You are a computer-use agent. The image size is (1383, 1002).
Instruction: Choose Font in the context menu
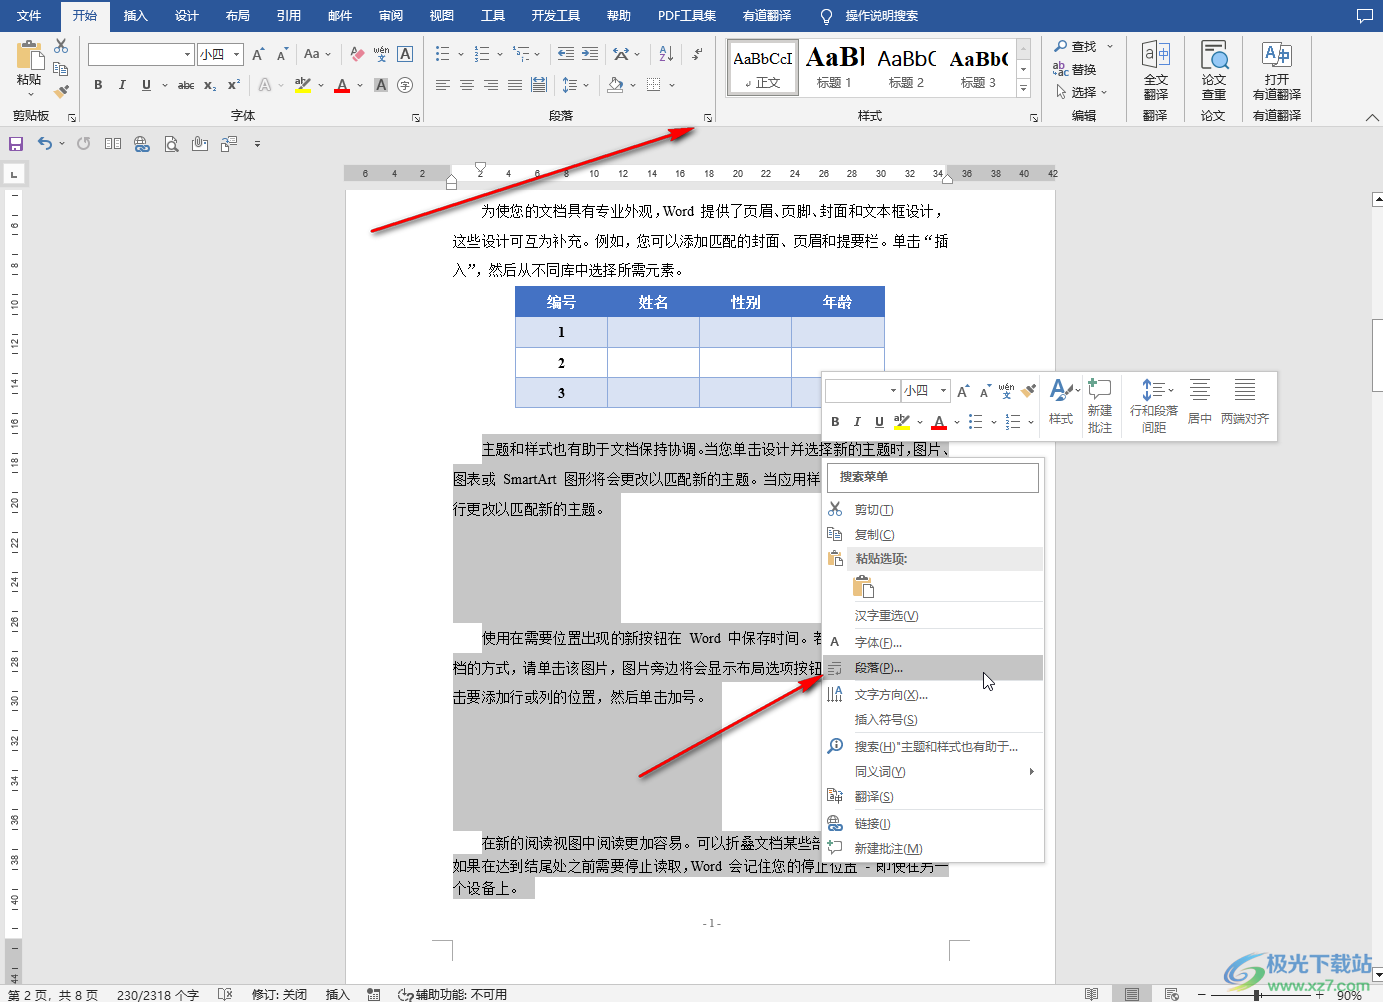click(933, 642)
